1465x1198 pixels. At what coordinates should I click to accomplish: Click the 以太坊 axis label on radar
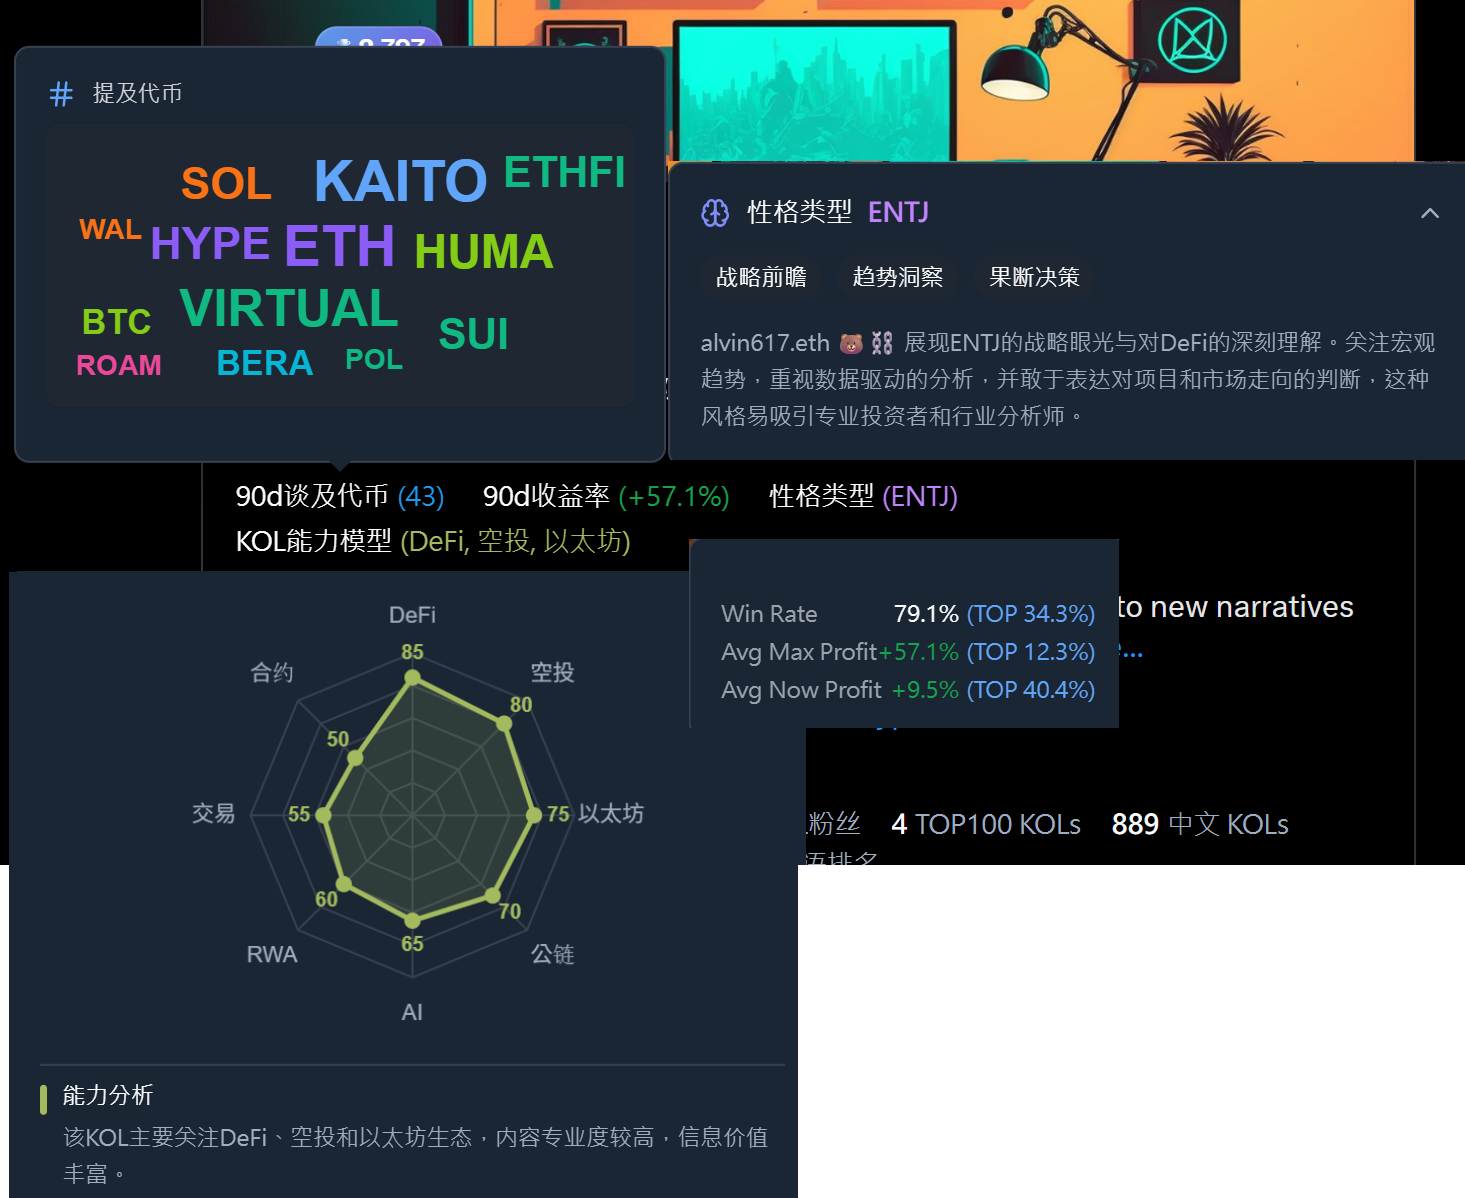[x=611, y=814]
